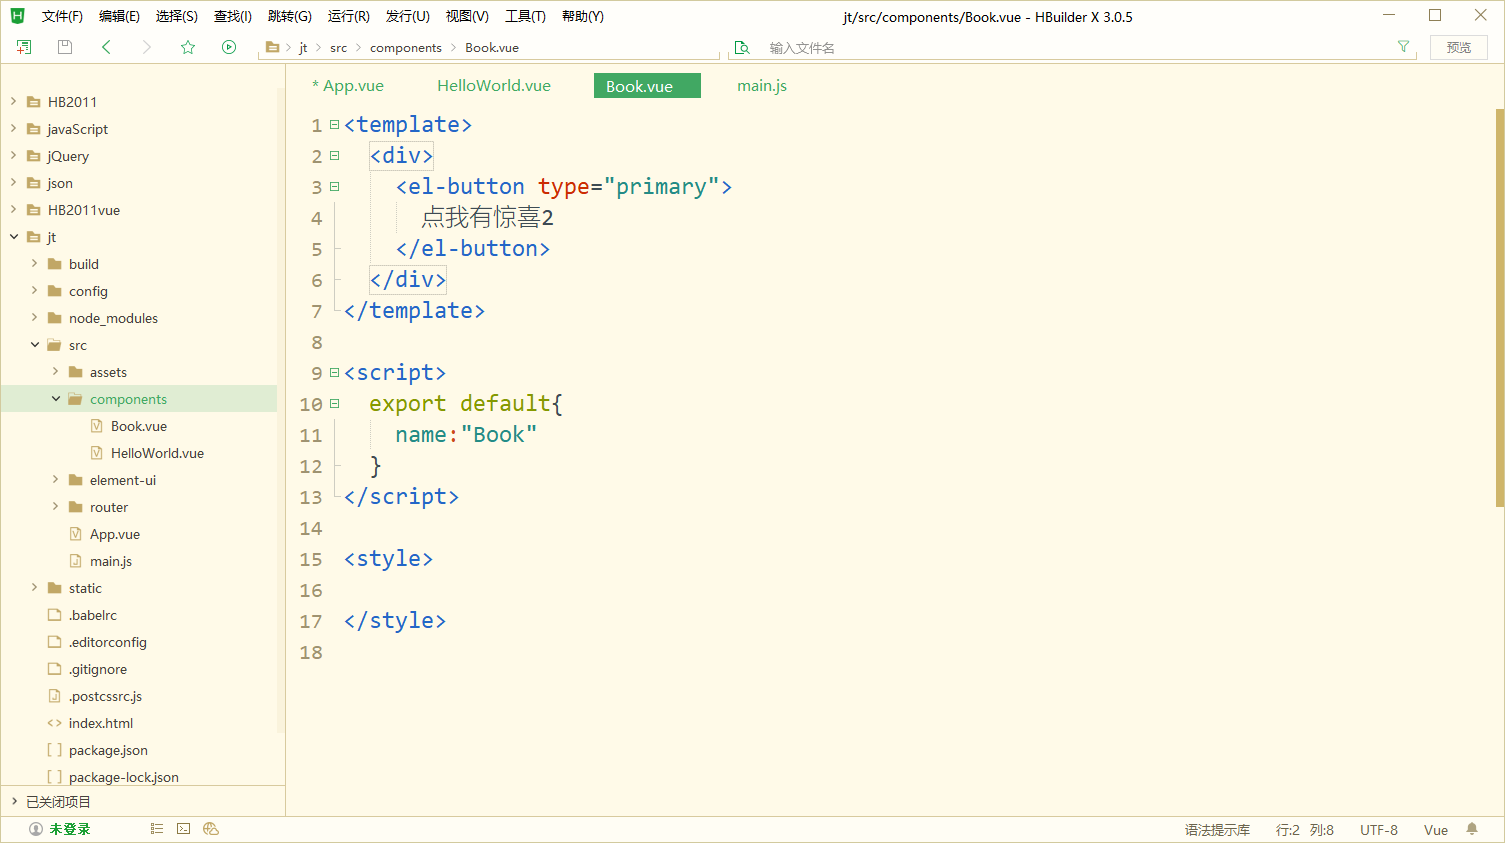Open the filter funnel icon
The width and height of the screenshot is (1505, 843).
(1403, 47)
